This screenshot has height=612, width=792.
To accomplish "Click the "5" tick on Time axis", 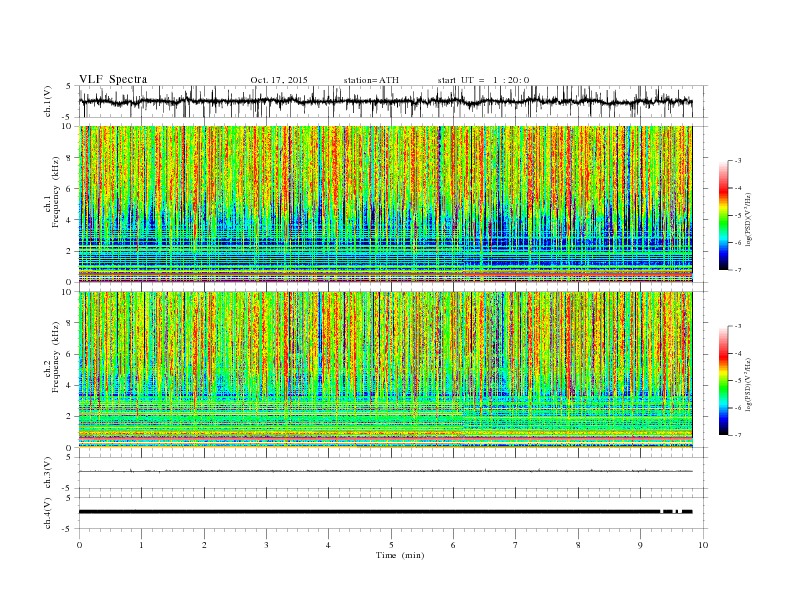I will (x=391, y=545).
